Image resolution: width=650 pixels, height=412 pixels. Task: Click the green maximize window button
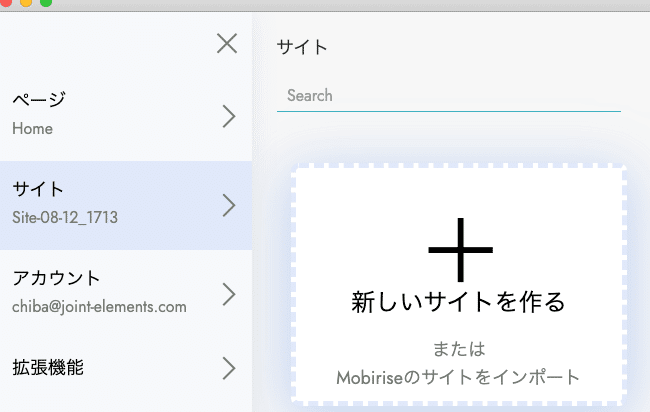tap(46, 2)
